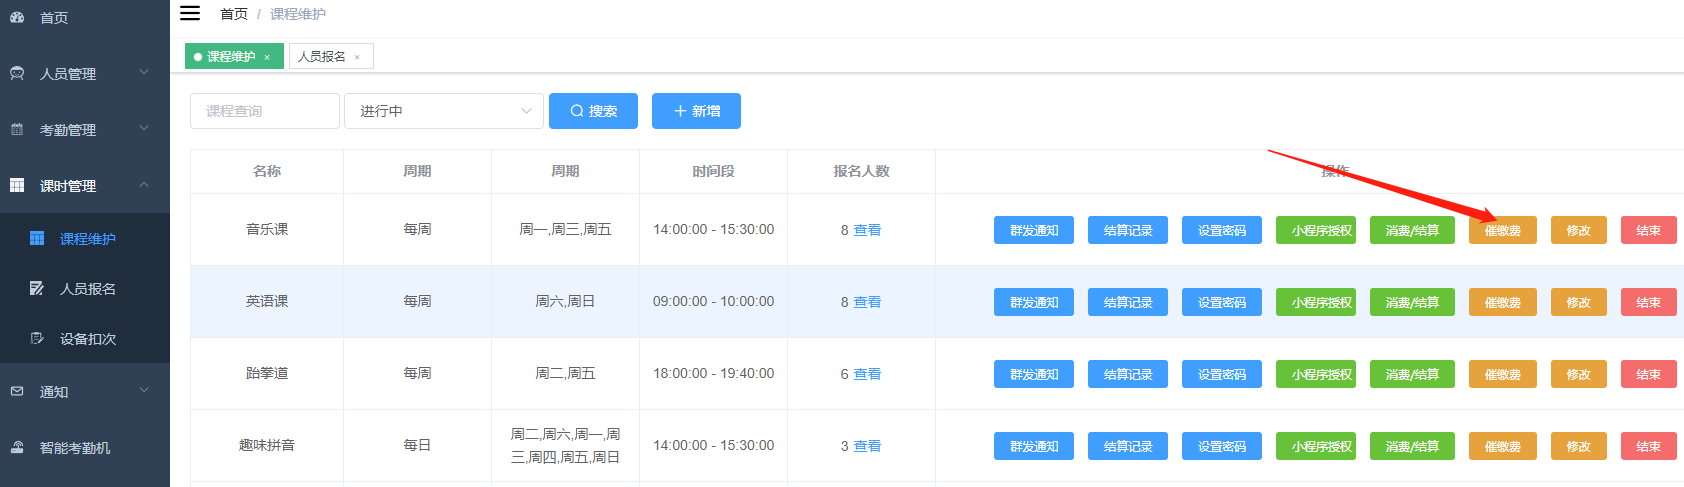Click the 首页 dashboard icon in sidebar
Screen dimensions: 1684x487
(x=17, y=17)
